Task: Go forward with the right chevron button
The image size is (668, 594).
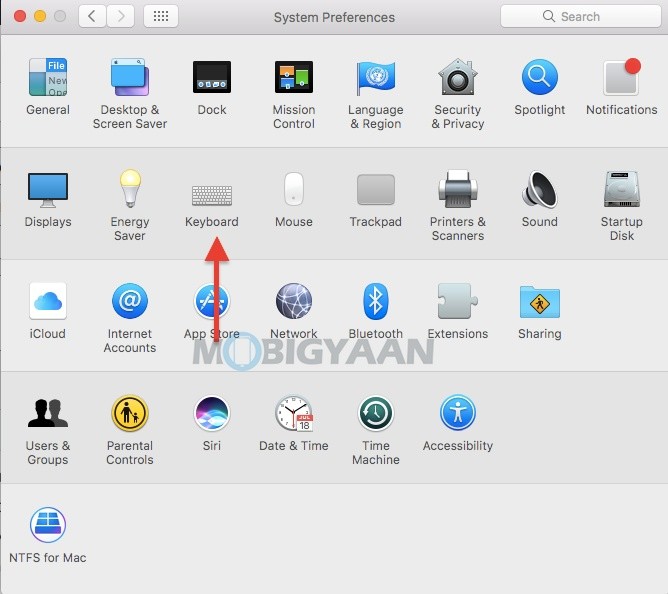Action: point(121,16)
